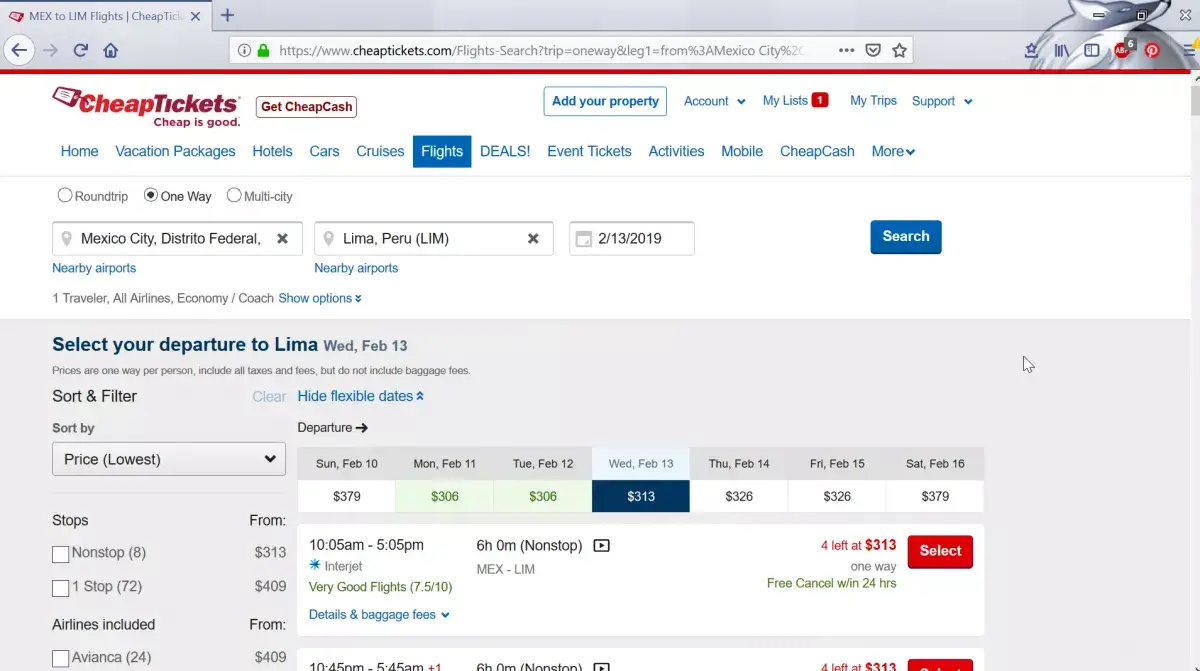This screenshot has width=1200, height=671.
Task: Check the Avianca (24) airline filter
Action: pos(61,659)
